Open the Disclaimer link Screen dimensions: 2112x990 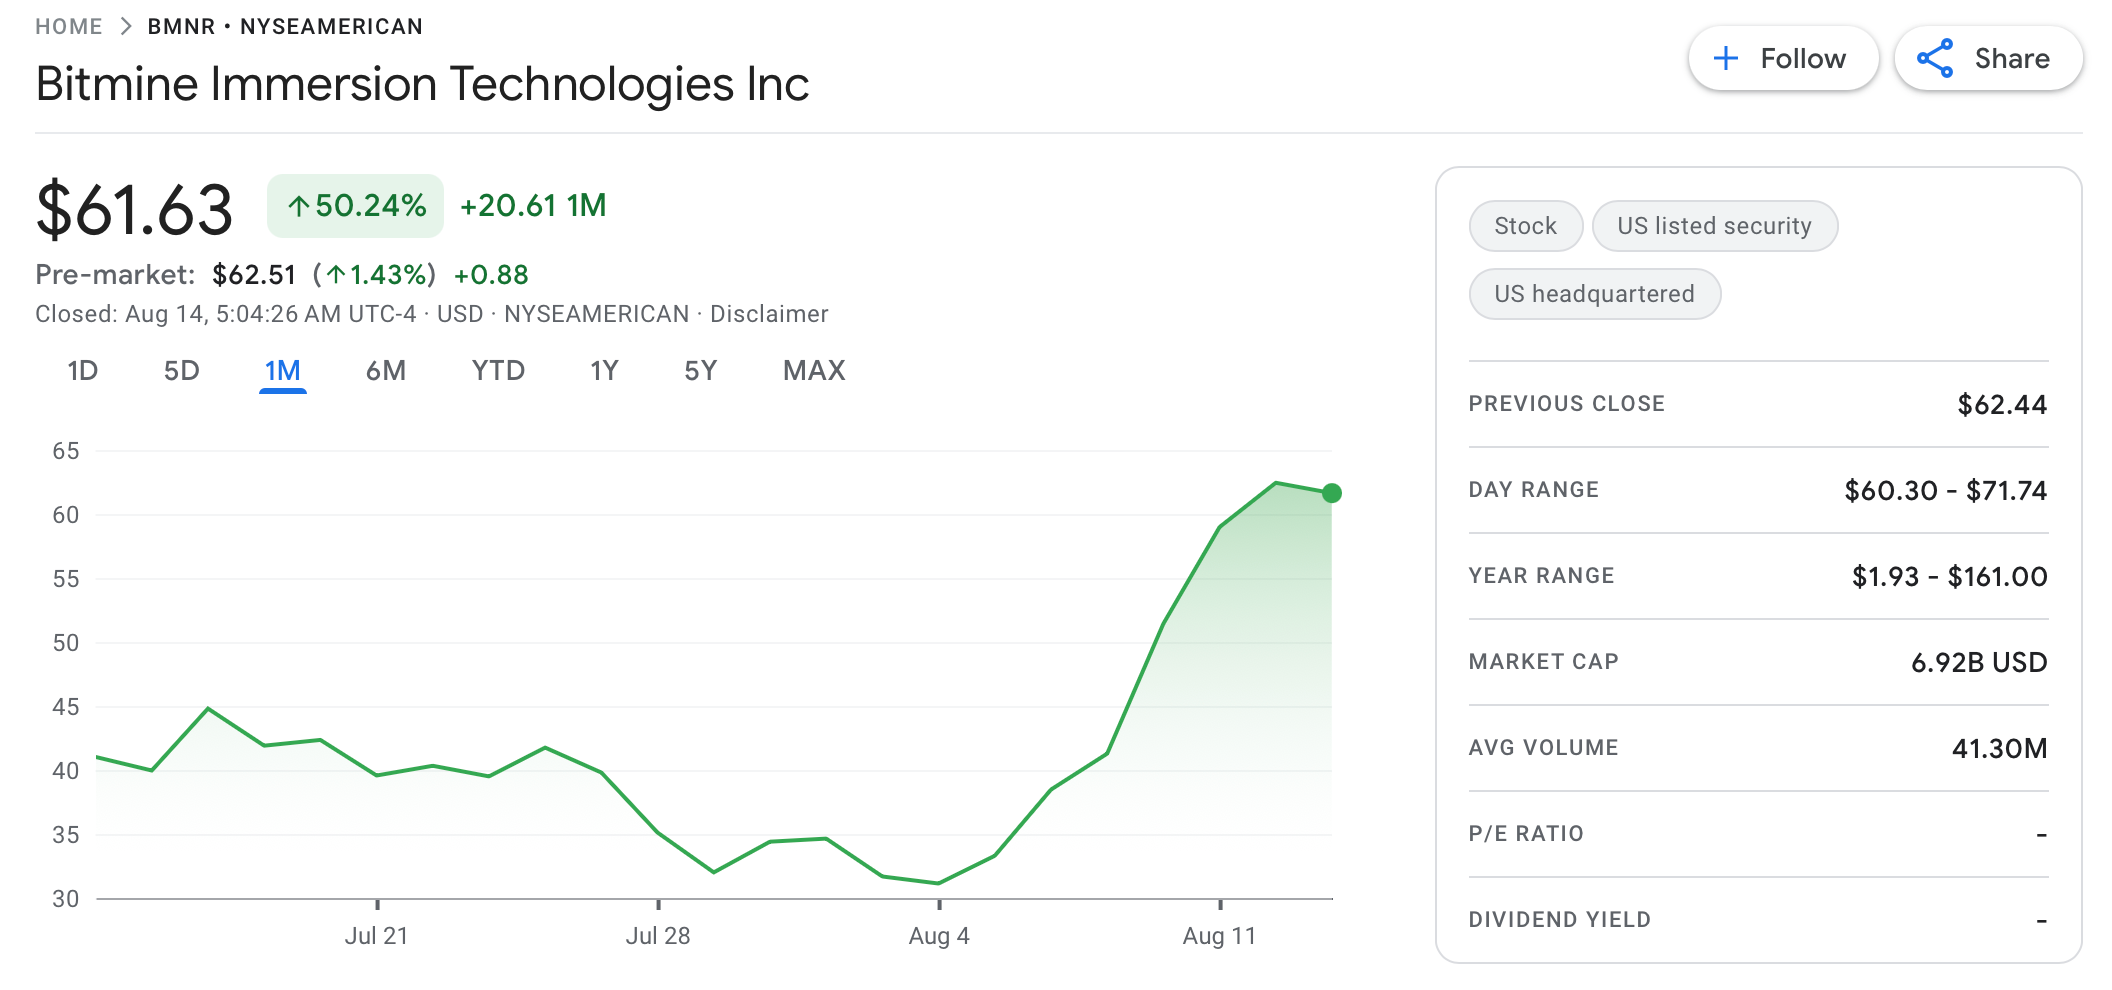pyautogui.click(x=769, y=313)
